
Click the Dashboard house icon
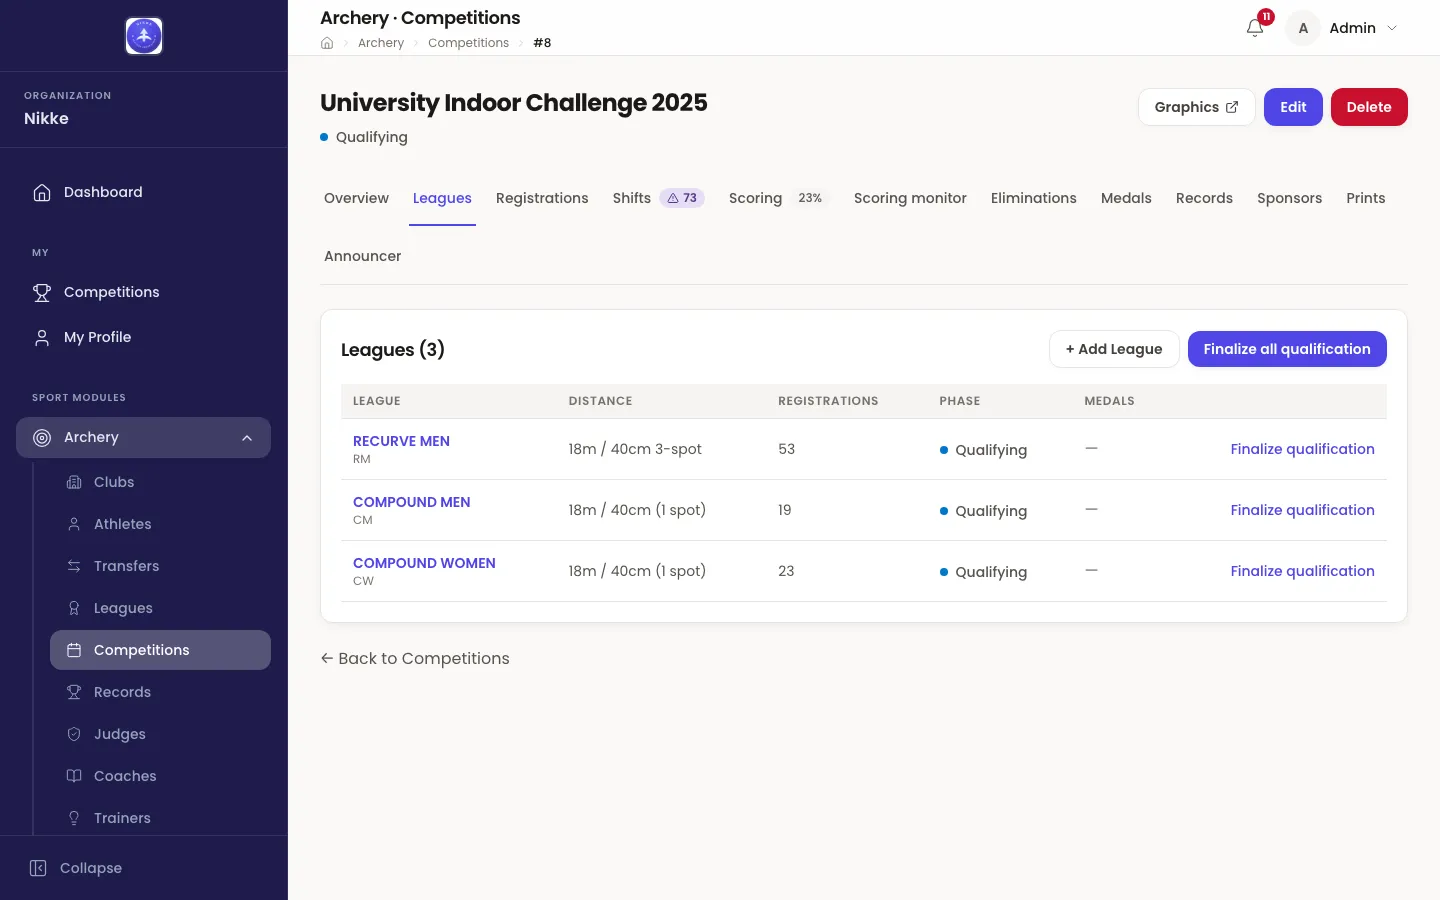point(42,192)
